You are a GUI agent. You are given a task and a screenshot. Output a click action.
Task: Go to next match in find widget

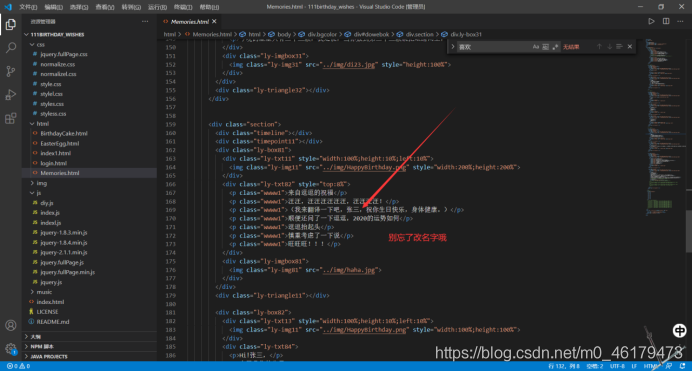pos(609,47)
